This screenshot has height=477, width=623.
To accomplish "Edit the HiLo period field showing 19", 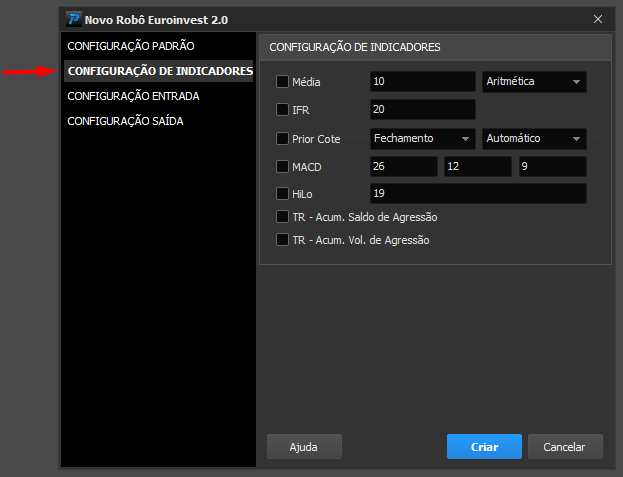I will [478, 193].
